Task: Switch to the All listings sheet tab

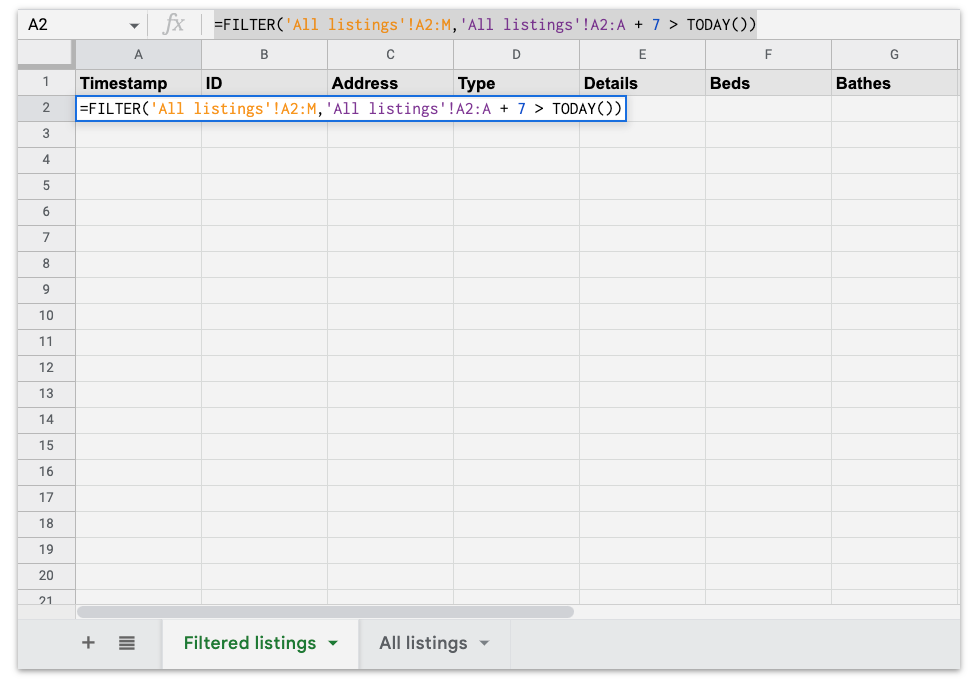Action: click(423, 643)
